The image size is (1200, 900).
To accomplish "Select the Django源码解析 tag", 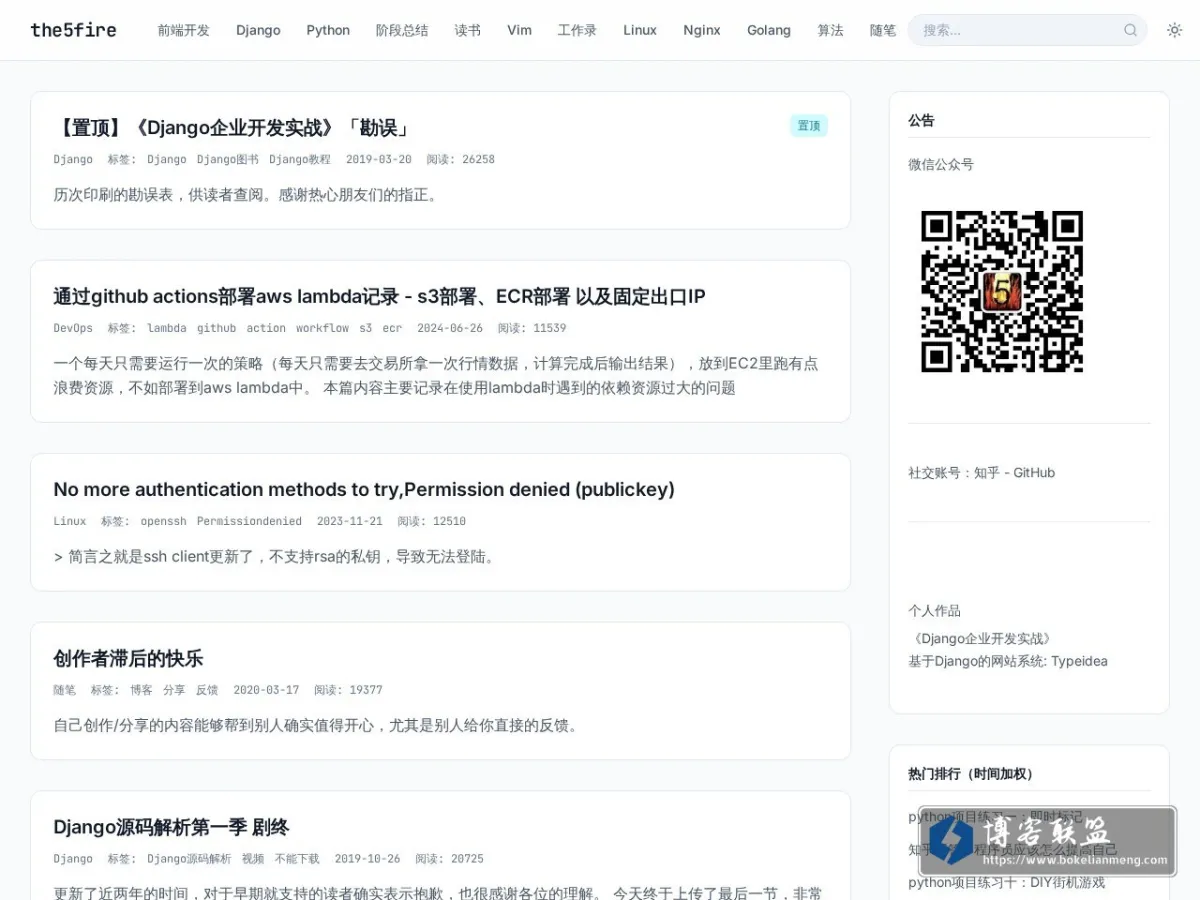I will click(x=189, y=859).
